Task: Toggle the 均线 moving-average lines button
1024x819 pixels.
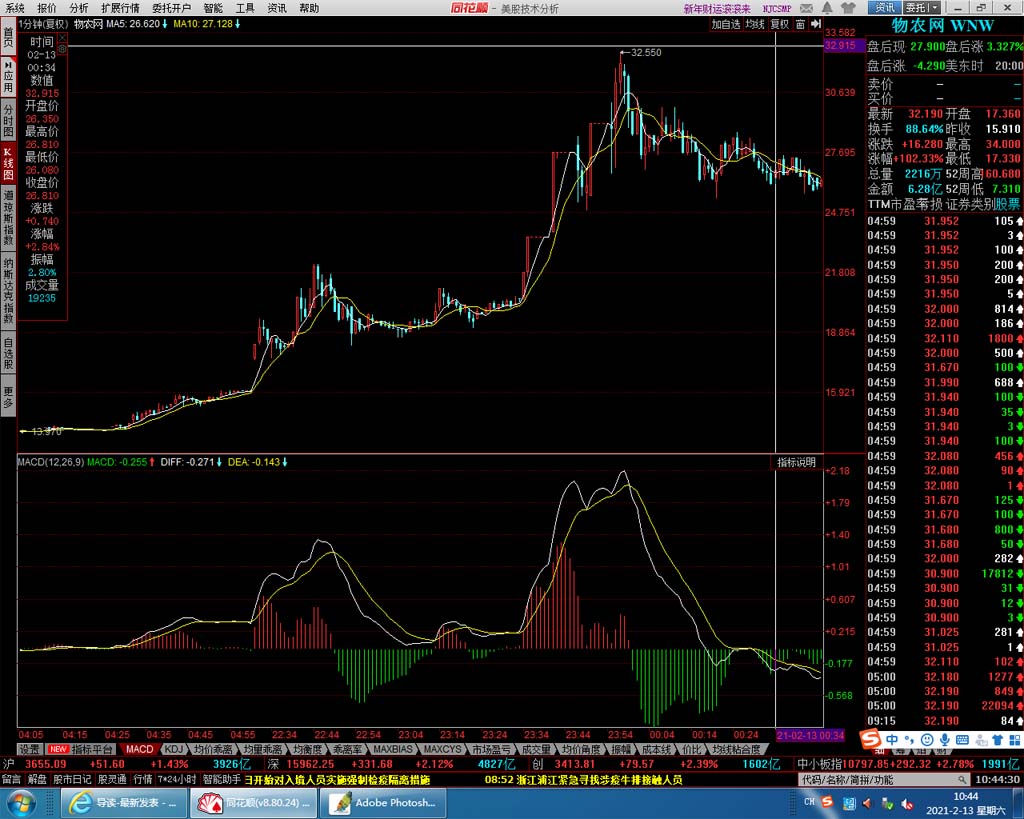Action: pos(755,24)
